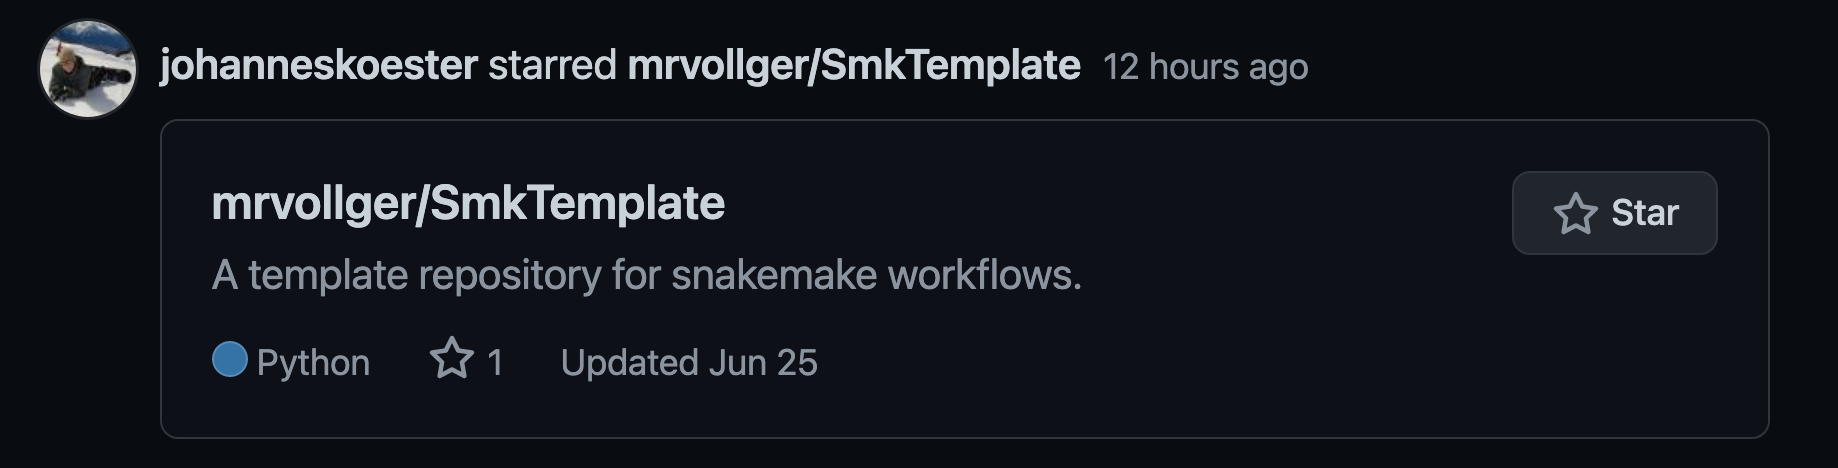Click the star outline icon in Star button
The image size is (1838, 468).
coord(1575,213)
